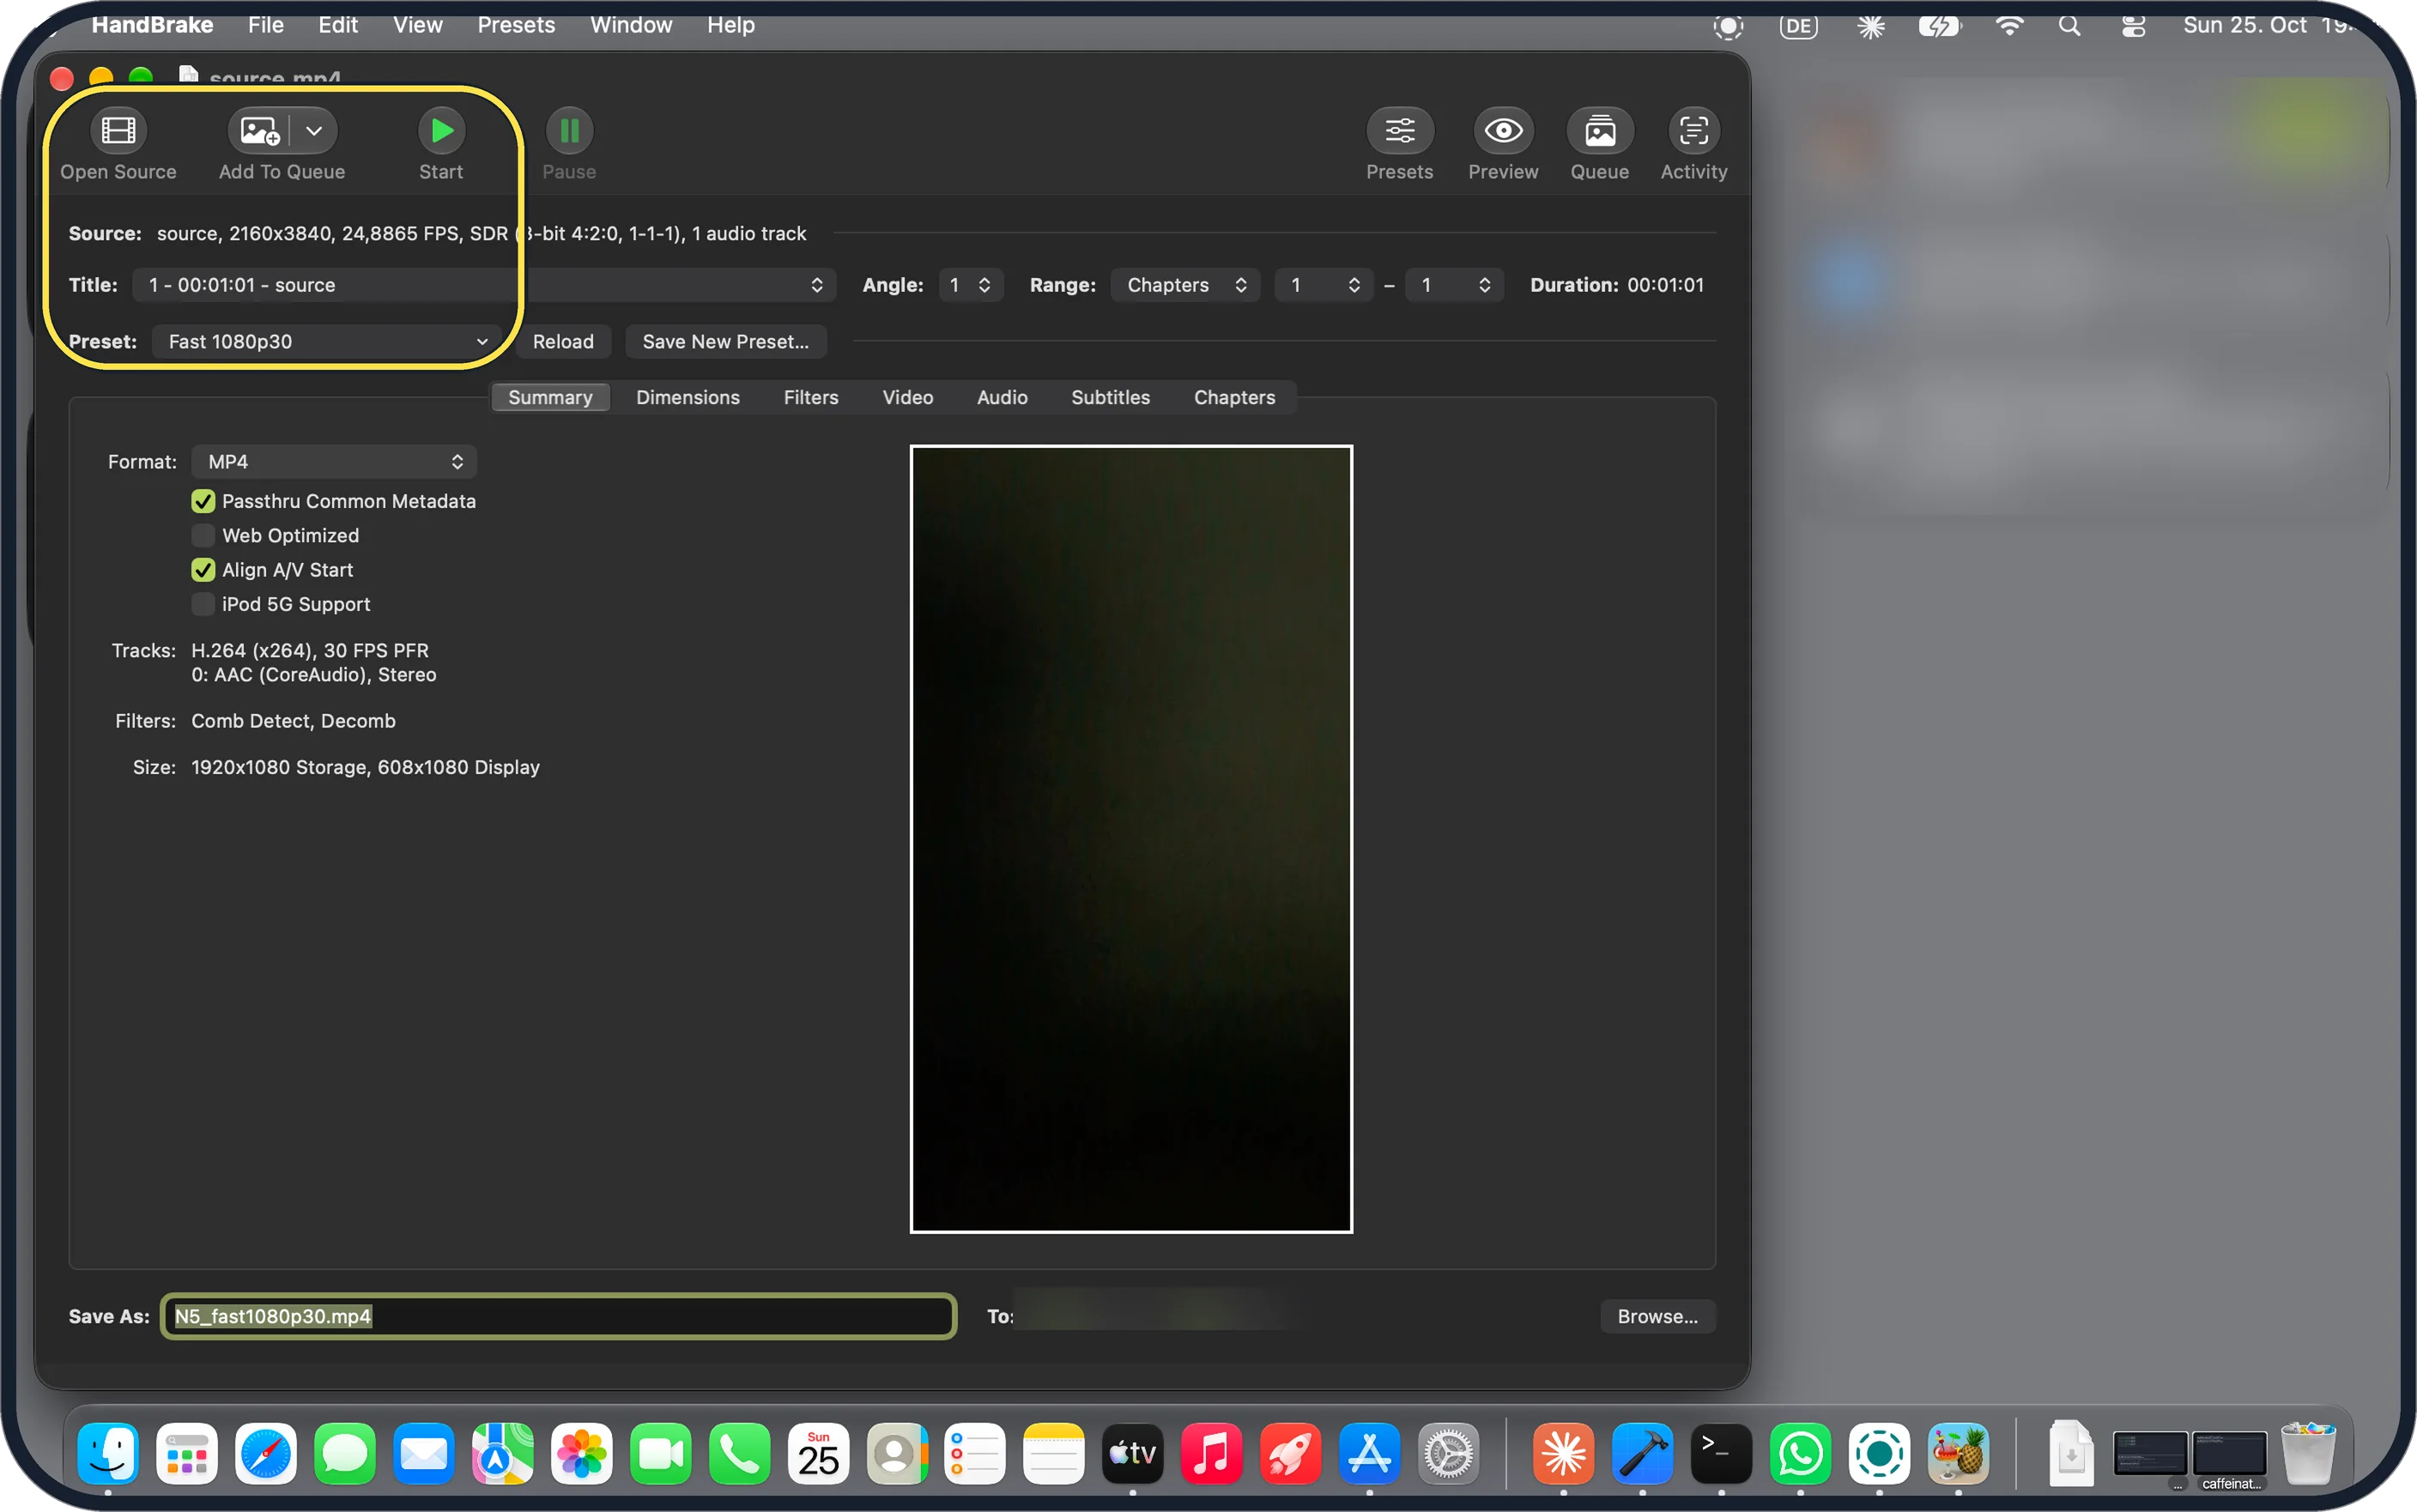Enable Web Optimized checkbox
This screenshot has width=2417, height=1512.
tap(203, 535)
